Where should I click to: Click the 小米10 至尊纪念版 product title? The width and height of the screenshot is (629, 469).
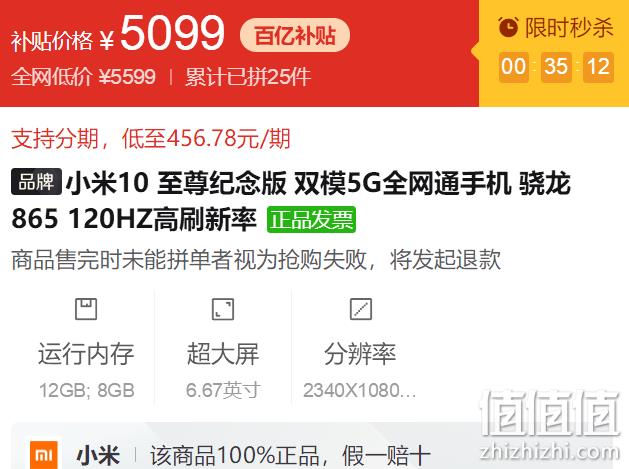(291, 201)
